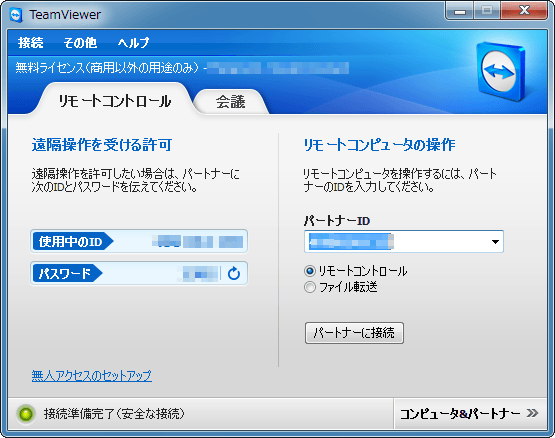This screenshot has width=555, height=438.
Task: Open the ヘルプ menu
Action: click(133, 43)
